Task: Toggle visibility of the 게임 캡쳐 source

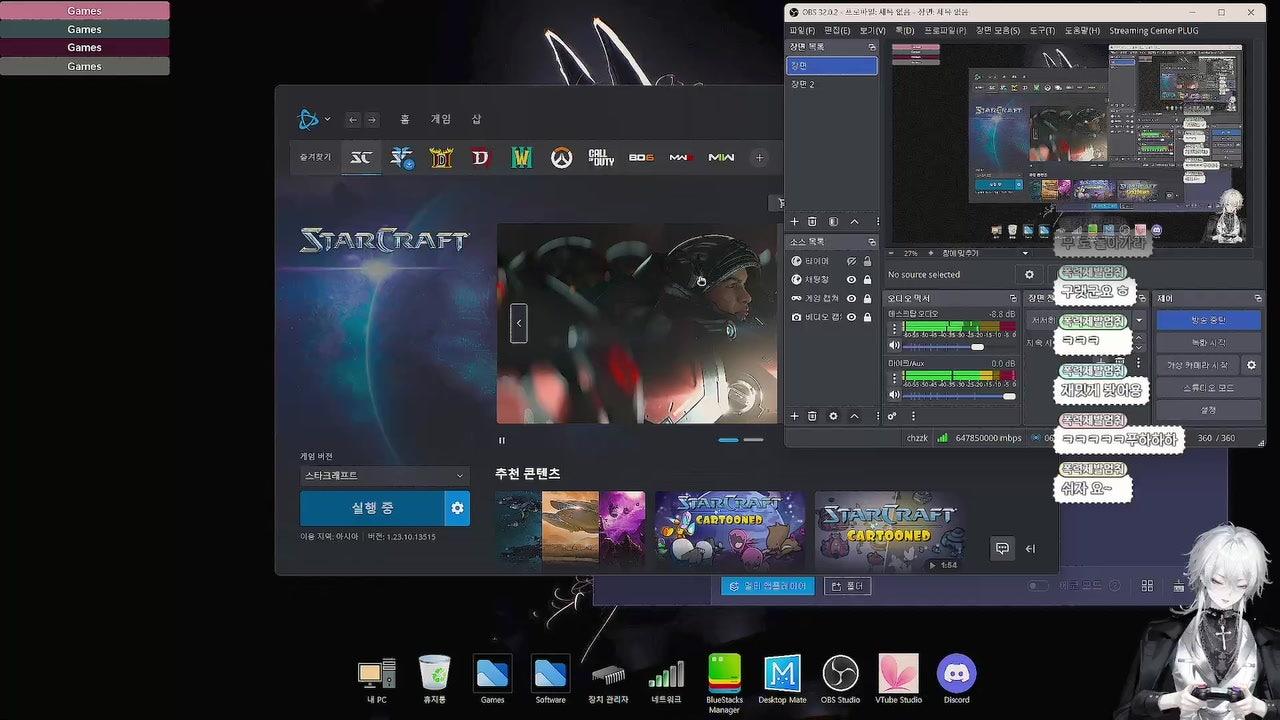Action: (851, 298)
